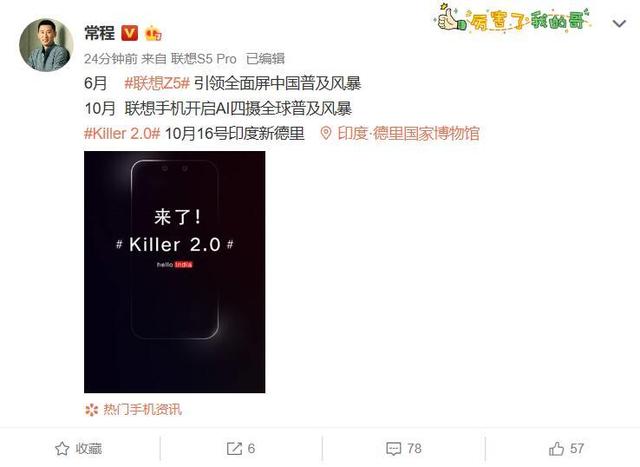Screen dimensions: 640x467
Task: Open the 联想S5 Pro source link
Action: click(x=204, y=59)
